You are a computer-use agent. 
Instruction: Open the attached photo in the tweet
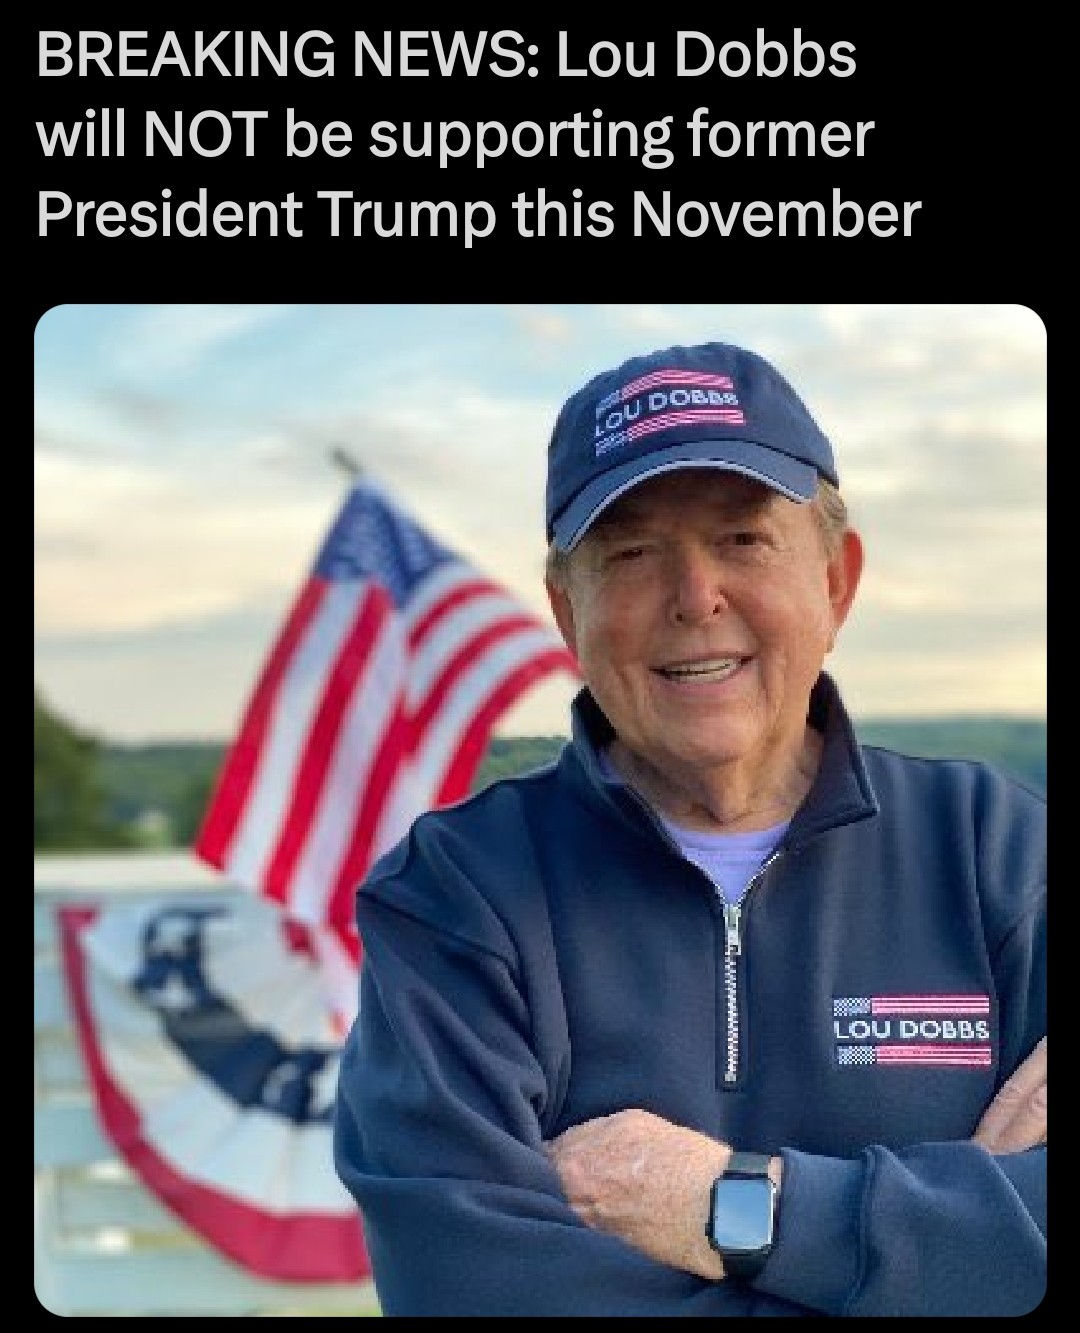[540, 810]
